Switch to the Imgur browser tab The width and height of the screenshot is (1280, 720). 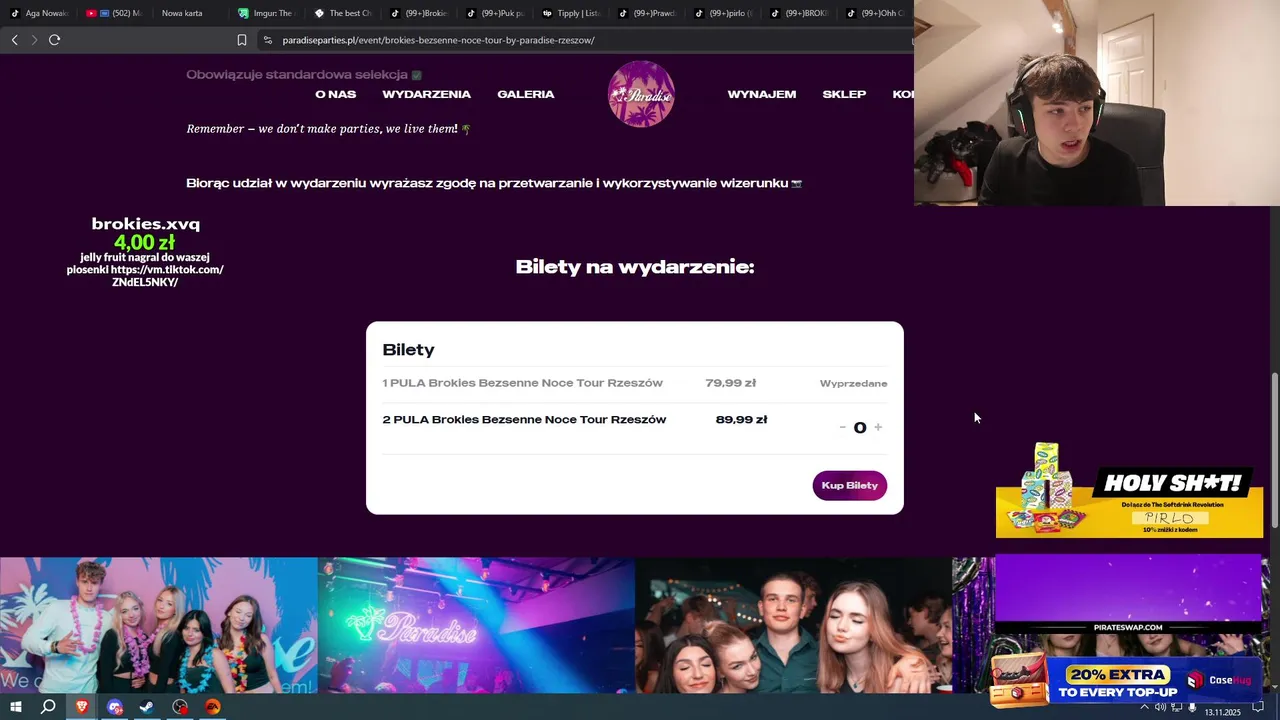(x=266, y=13)
